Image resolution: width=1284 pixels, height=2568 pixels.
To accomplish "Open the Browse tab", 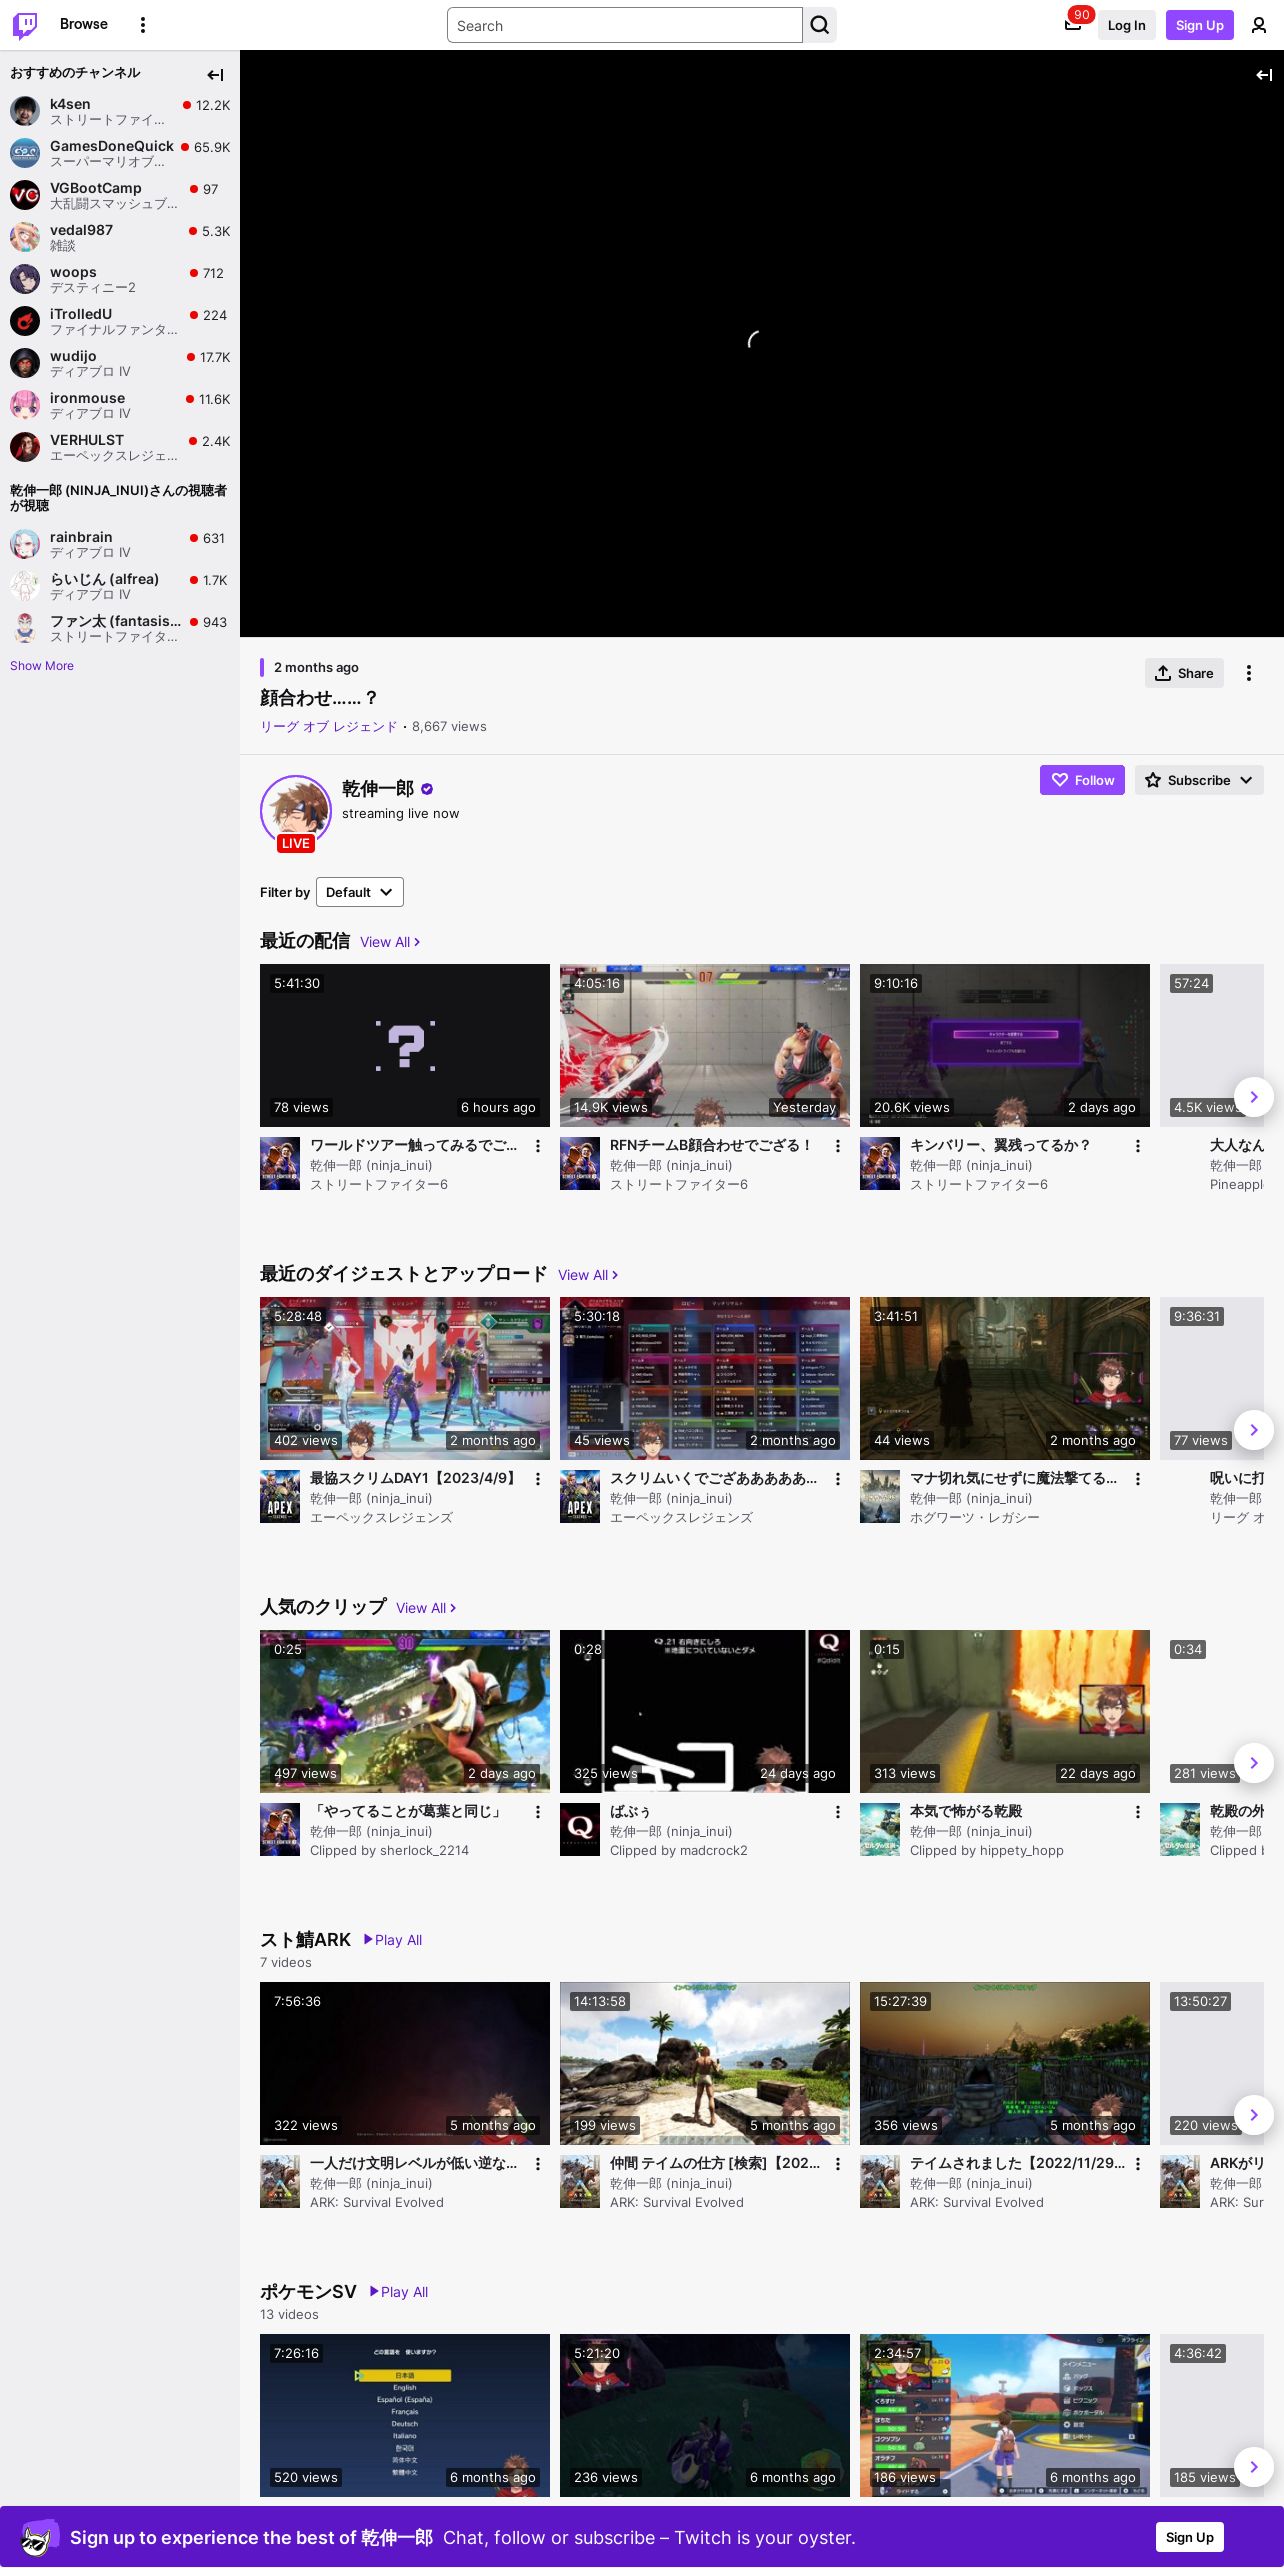I will click(84, 24).
